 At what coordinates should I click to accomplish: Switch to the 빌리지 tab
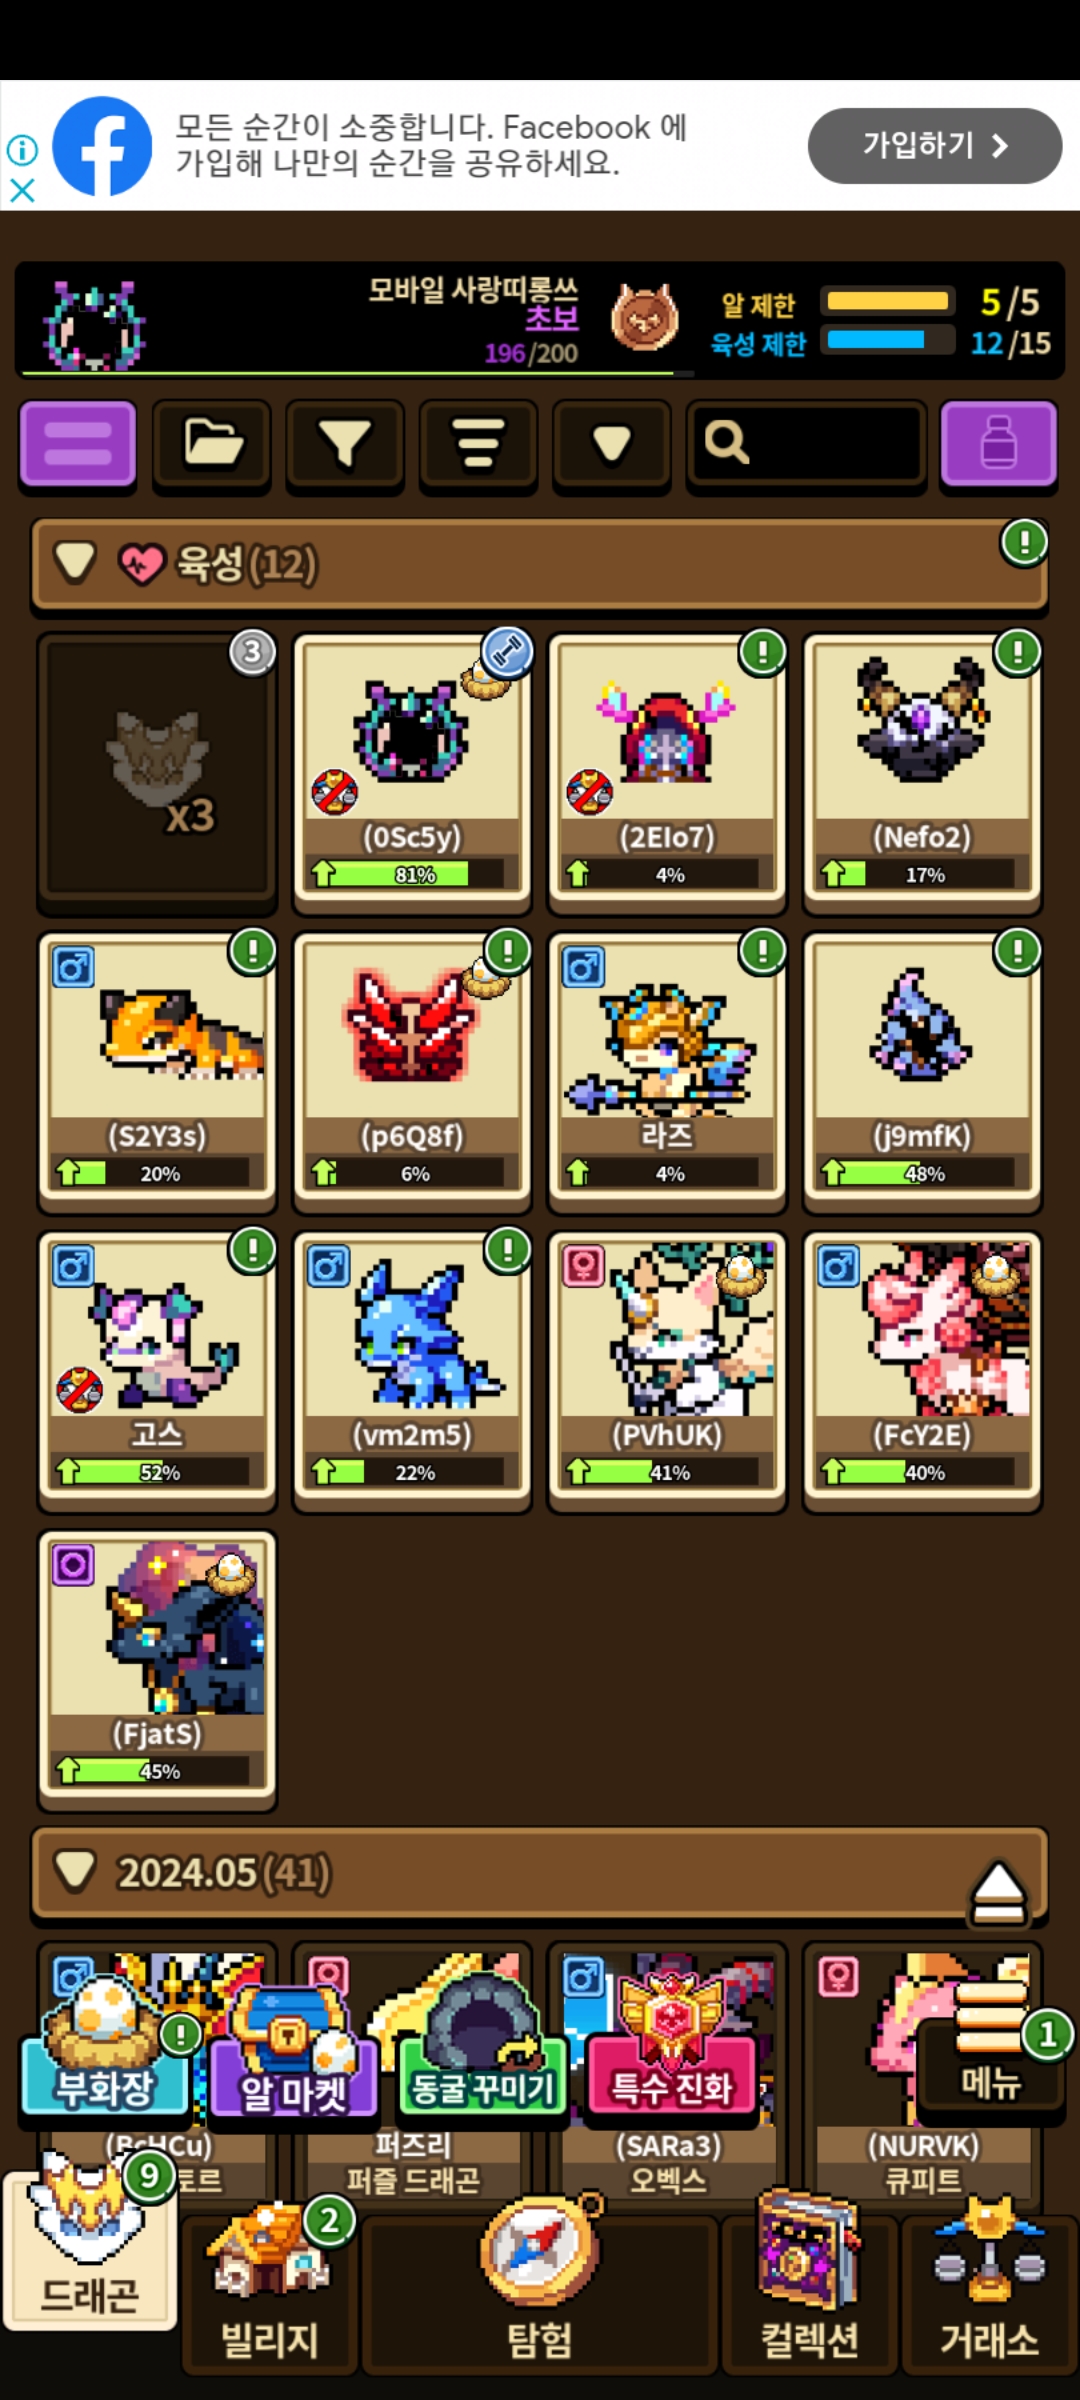point(269,2290)
